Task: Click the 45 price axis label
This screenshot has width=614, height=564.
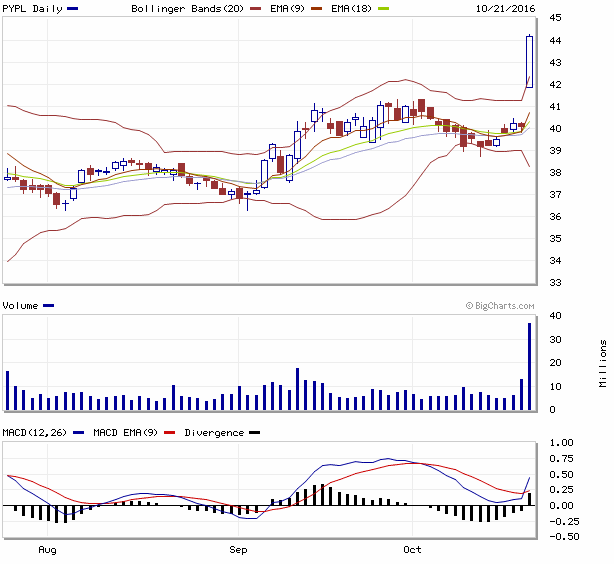Action: (x=555, y=18)
